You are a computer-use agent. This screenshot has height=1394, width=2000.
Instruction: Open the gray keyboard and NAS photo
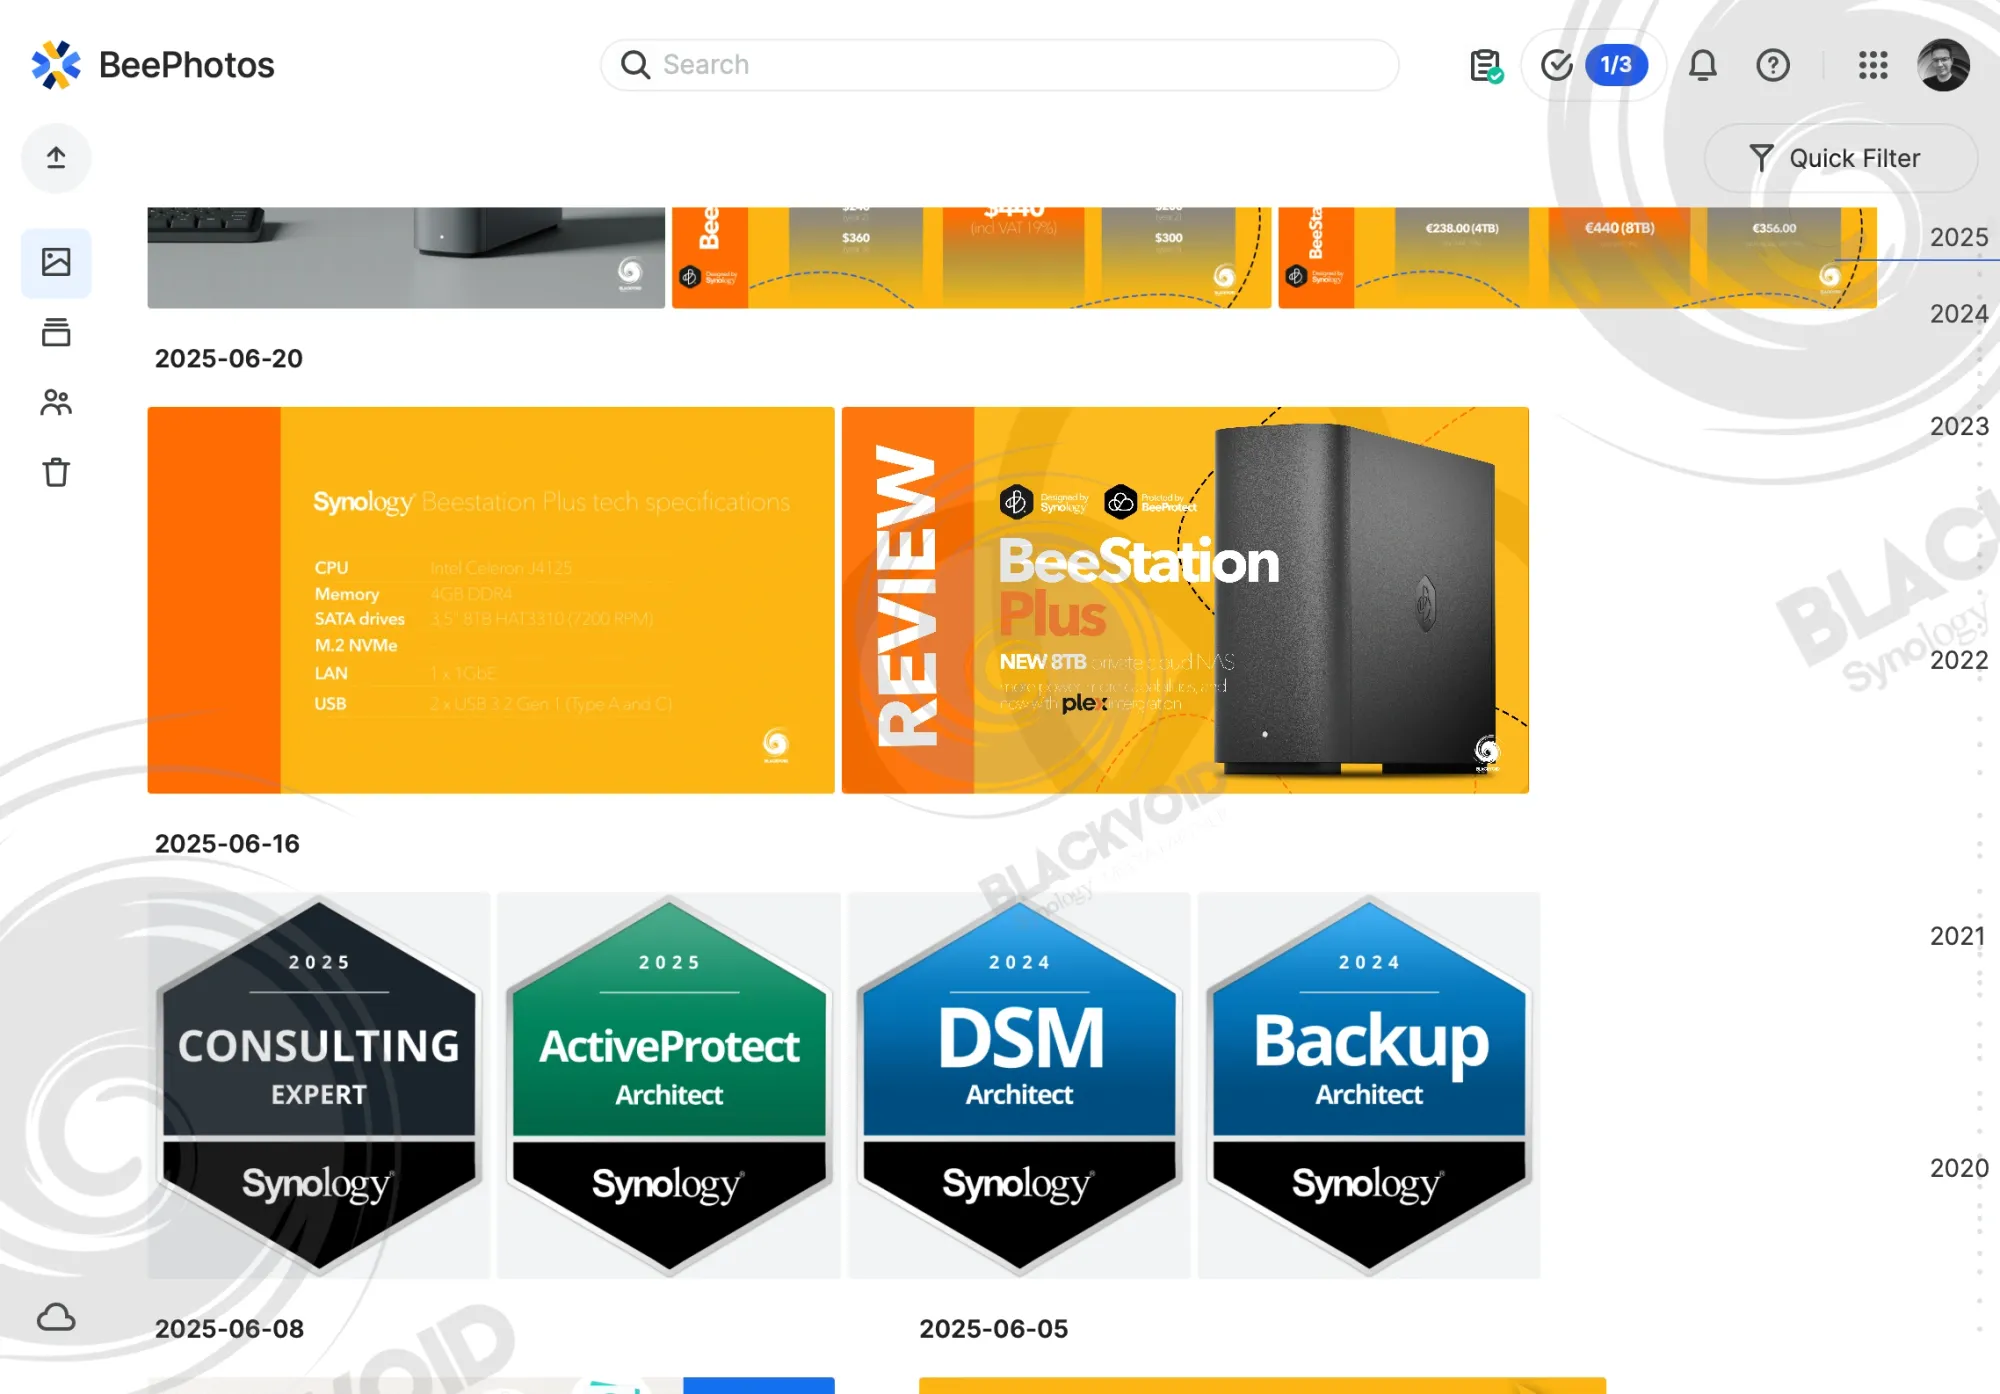[406, 258]
